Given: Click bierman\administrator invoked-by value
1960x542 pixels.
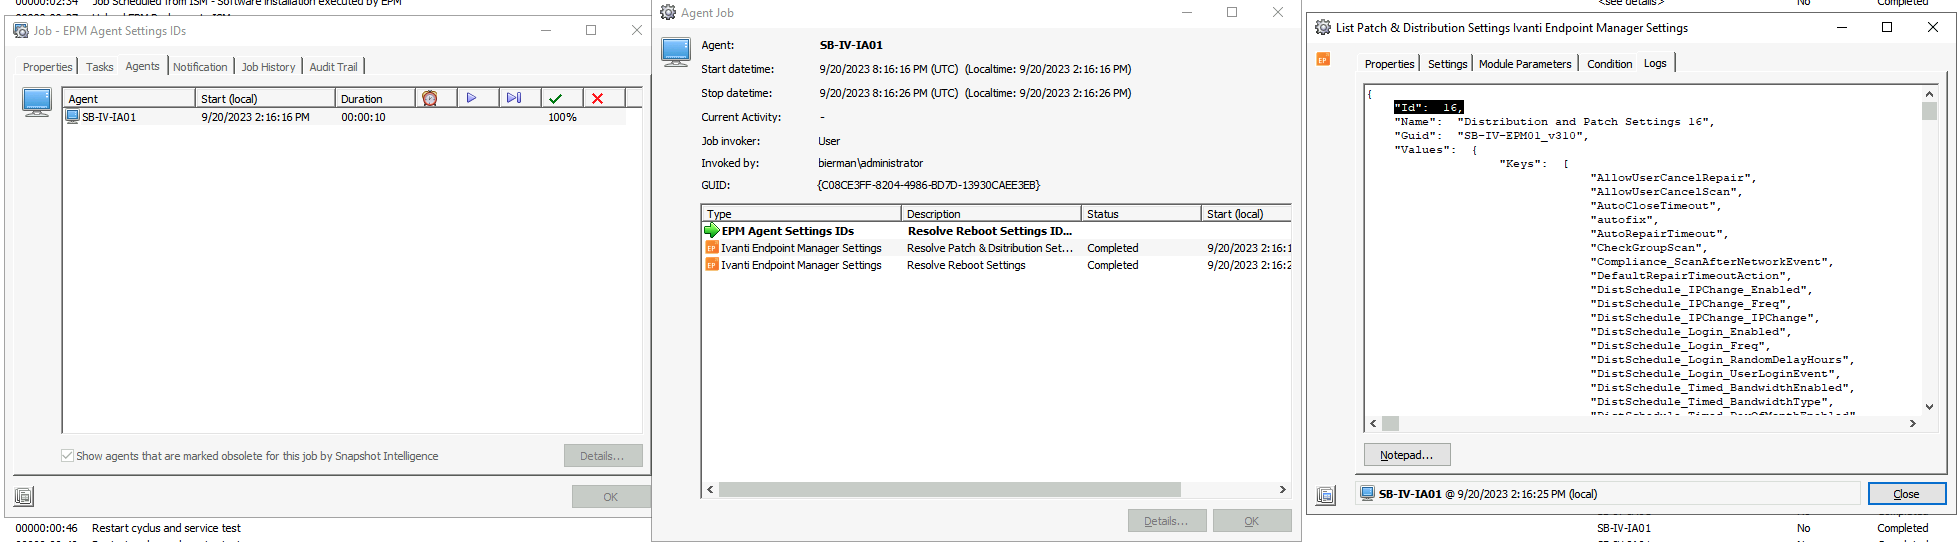Looking at the screenshot, I should pyautogui.click(x=870, y=163).
